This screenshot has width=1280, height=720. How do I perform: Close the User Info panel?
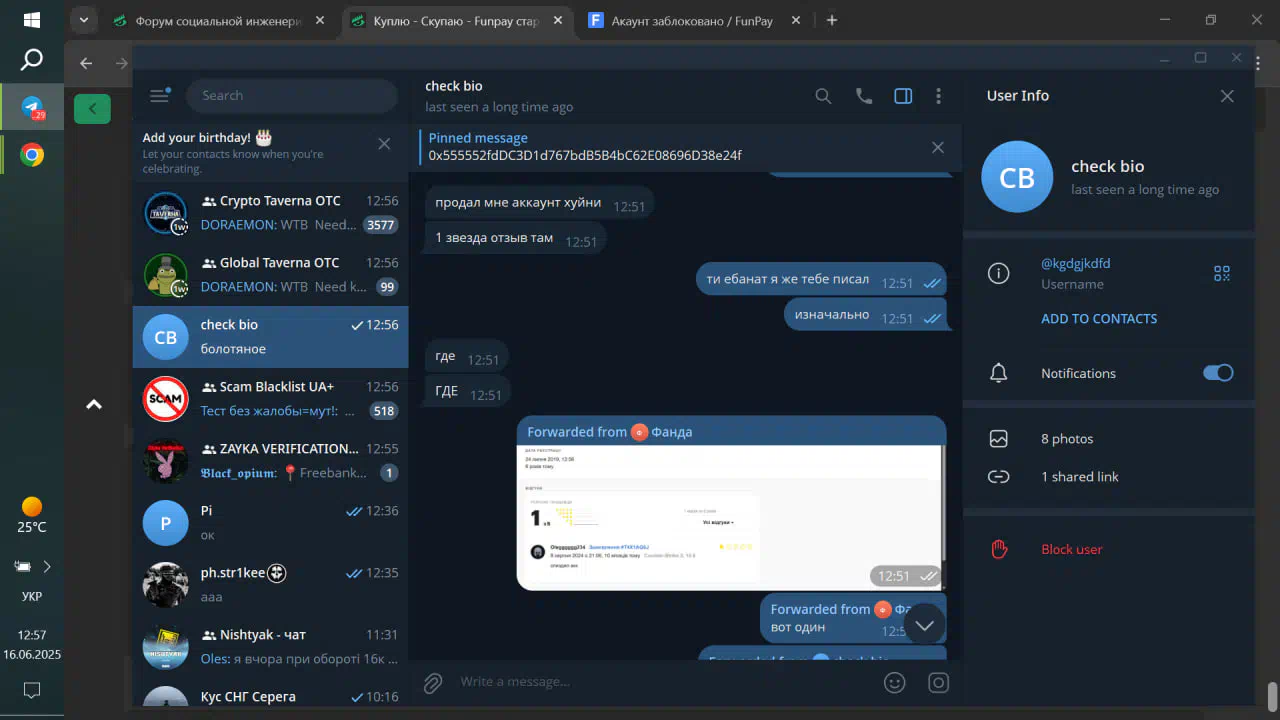click(x=1227, y=96)
